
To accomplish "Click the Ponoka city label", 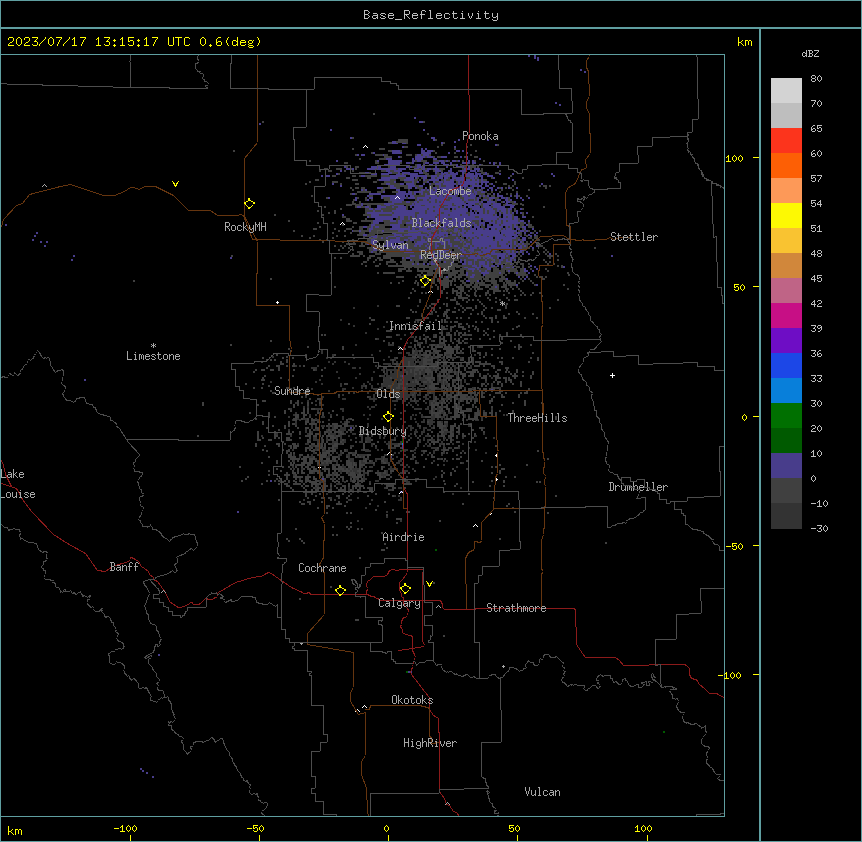I will point(480,136).
